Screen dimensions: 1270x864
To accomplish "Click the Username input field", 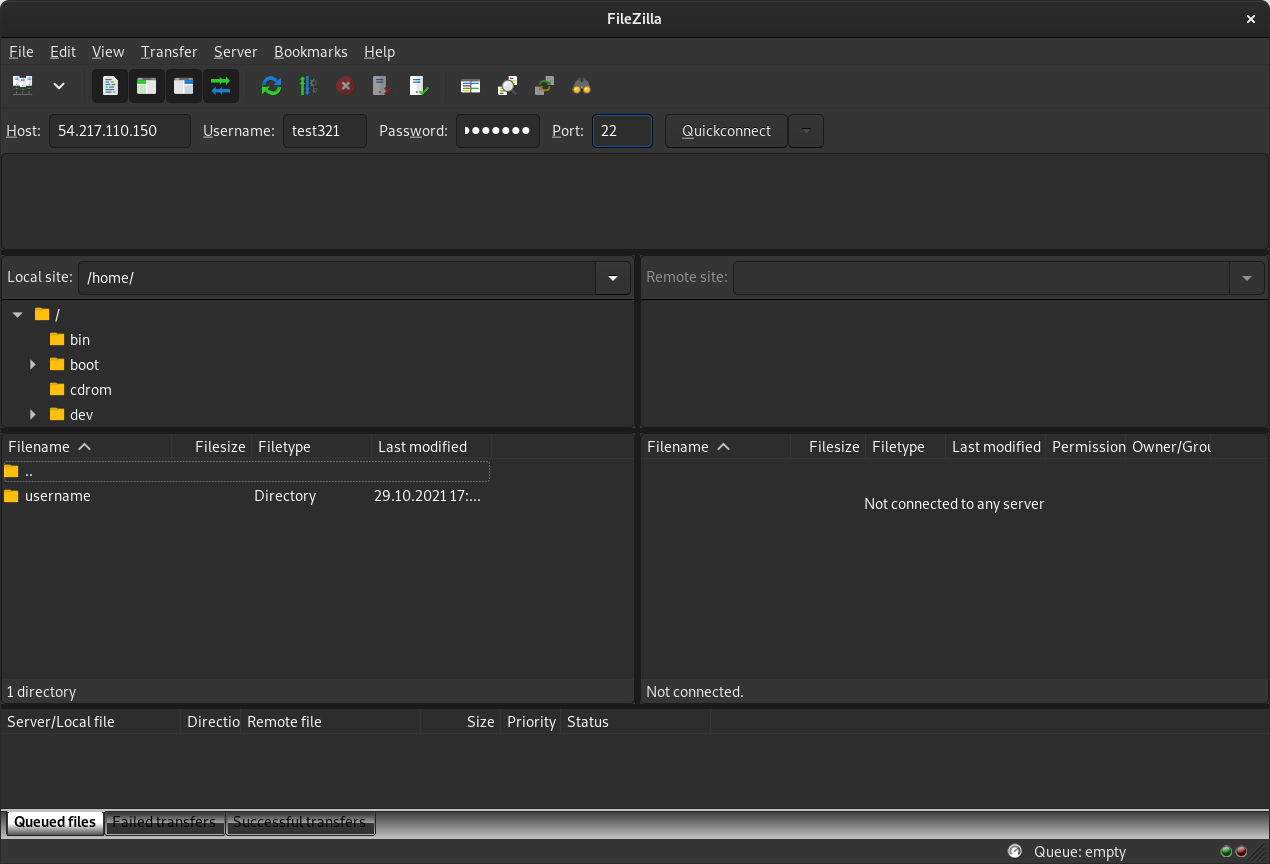I will click(325, 131).
